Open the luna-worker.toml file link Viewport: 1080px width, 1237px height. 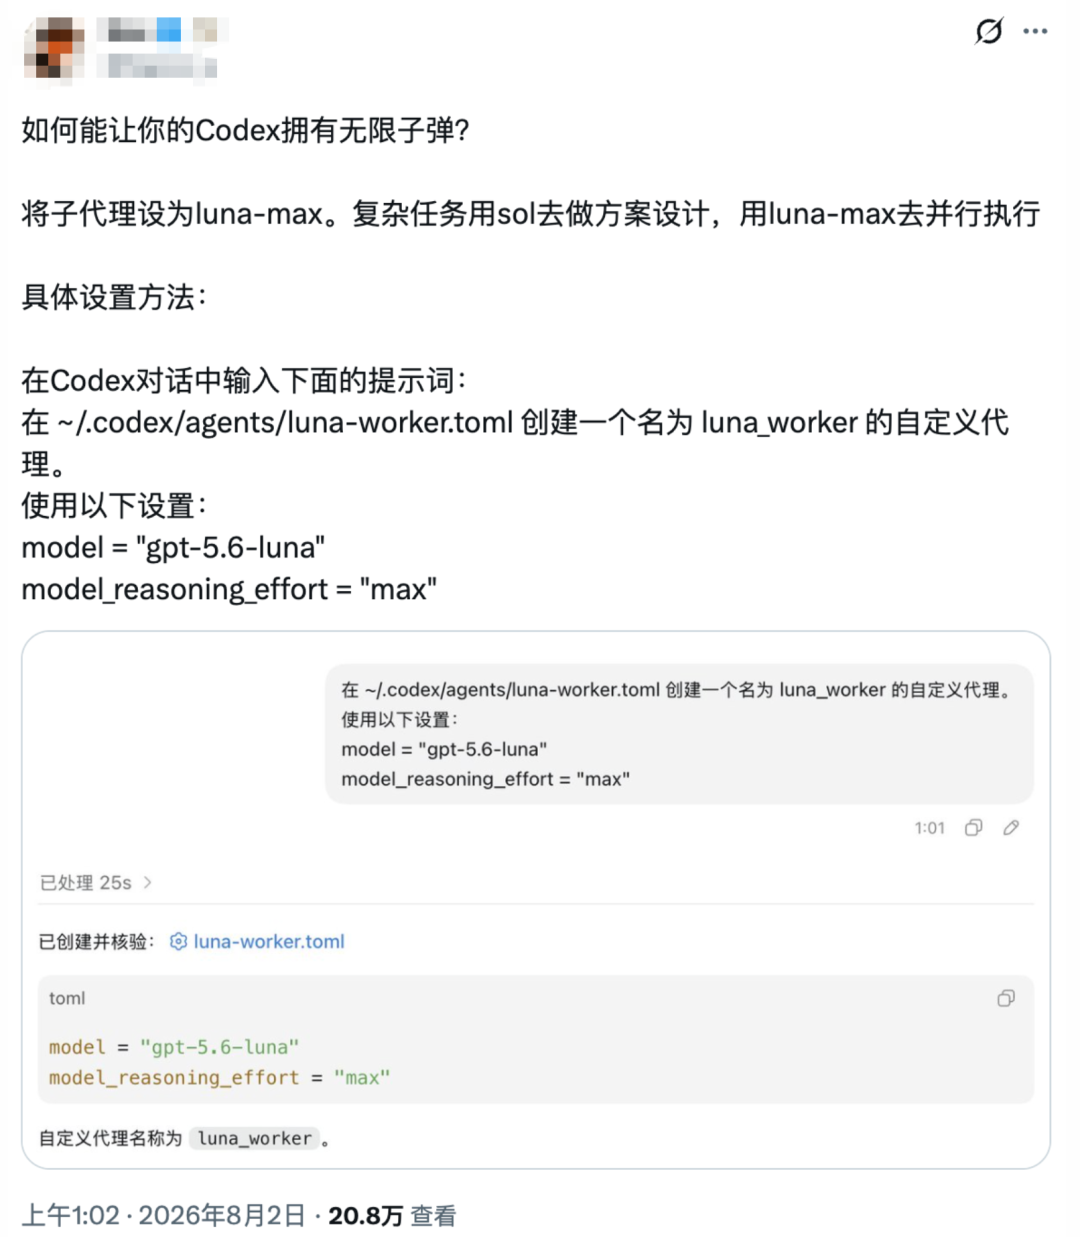click(x=269, y=941)
